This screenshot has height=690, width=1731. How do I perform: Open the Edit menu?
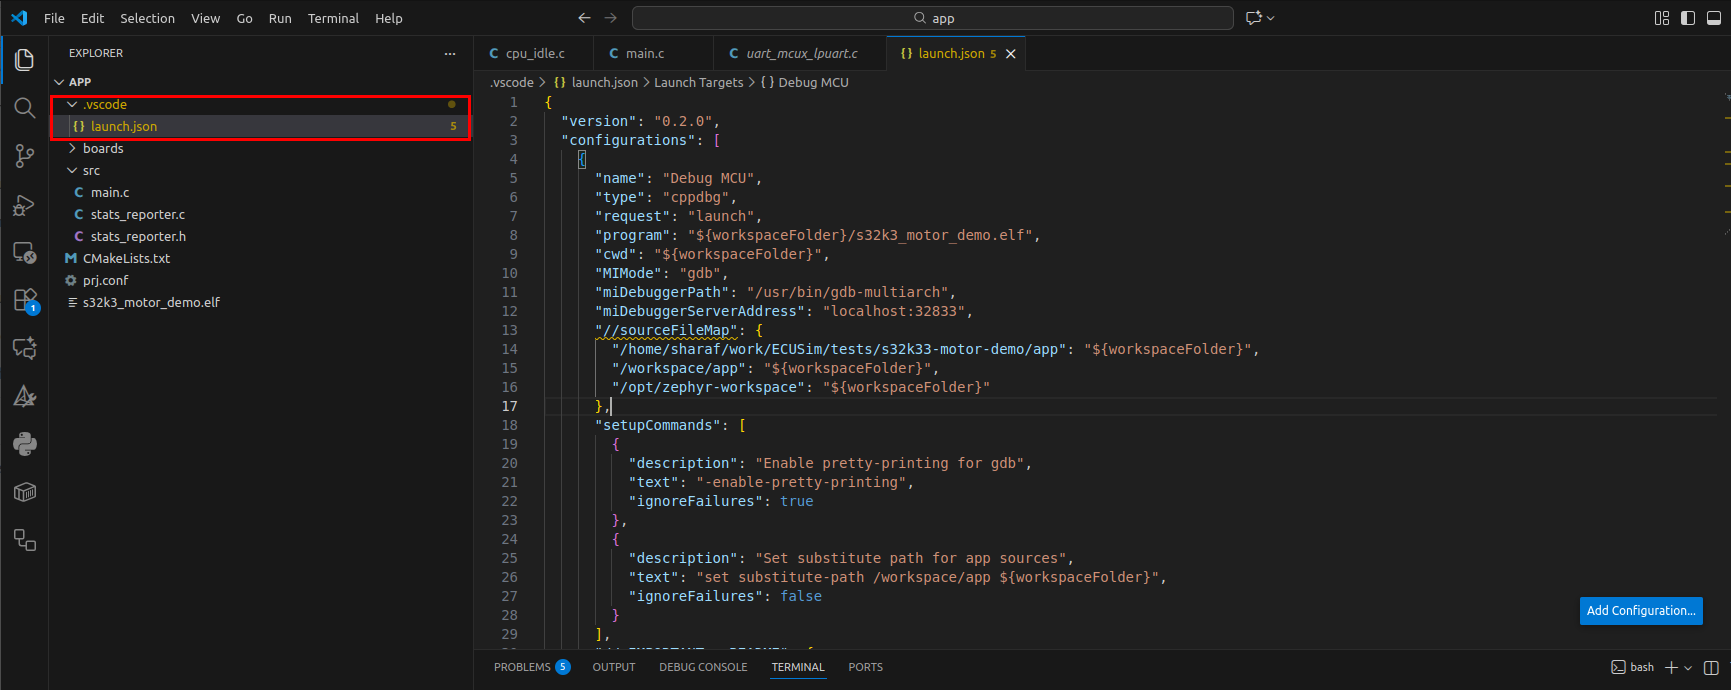pyautogui.click(x=92, y=18)
